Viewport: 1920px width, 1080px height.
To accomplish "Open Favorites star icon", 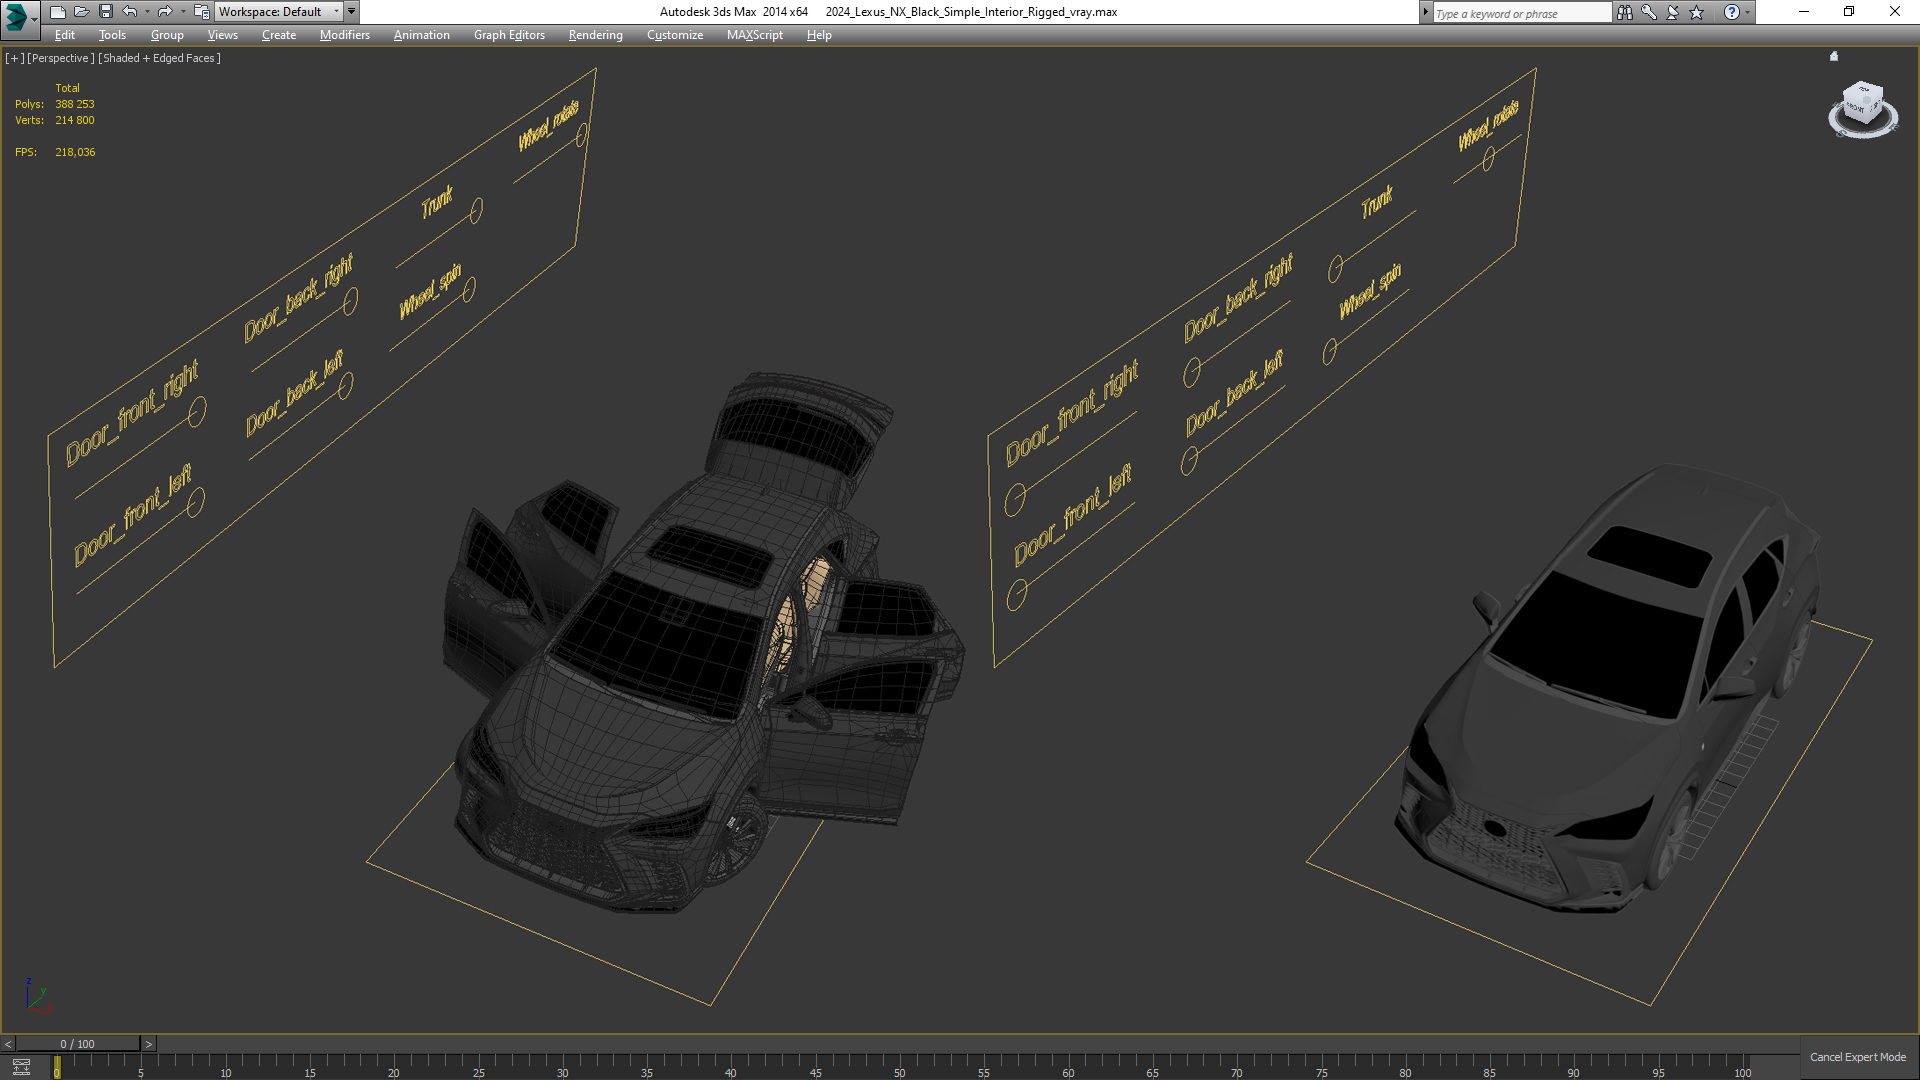I will pyautogui.click(x=1697, y=12).
